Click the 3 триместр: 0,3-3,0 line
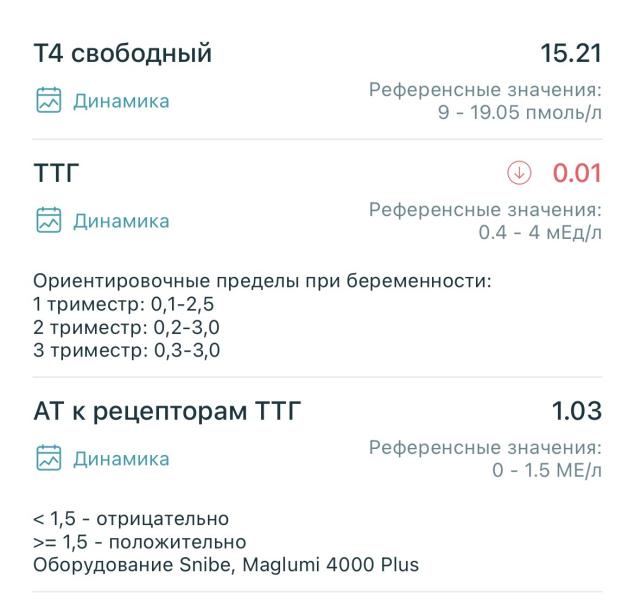634x600 pixels. tap(127, 350)
